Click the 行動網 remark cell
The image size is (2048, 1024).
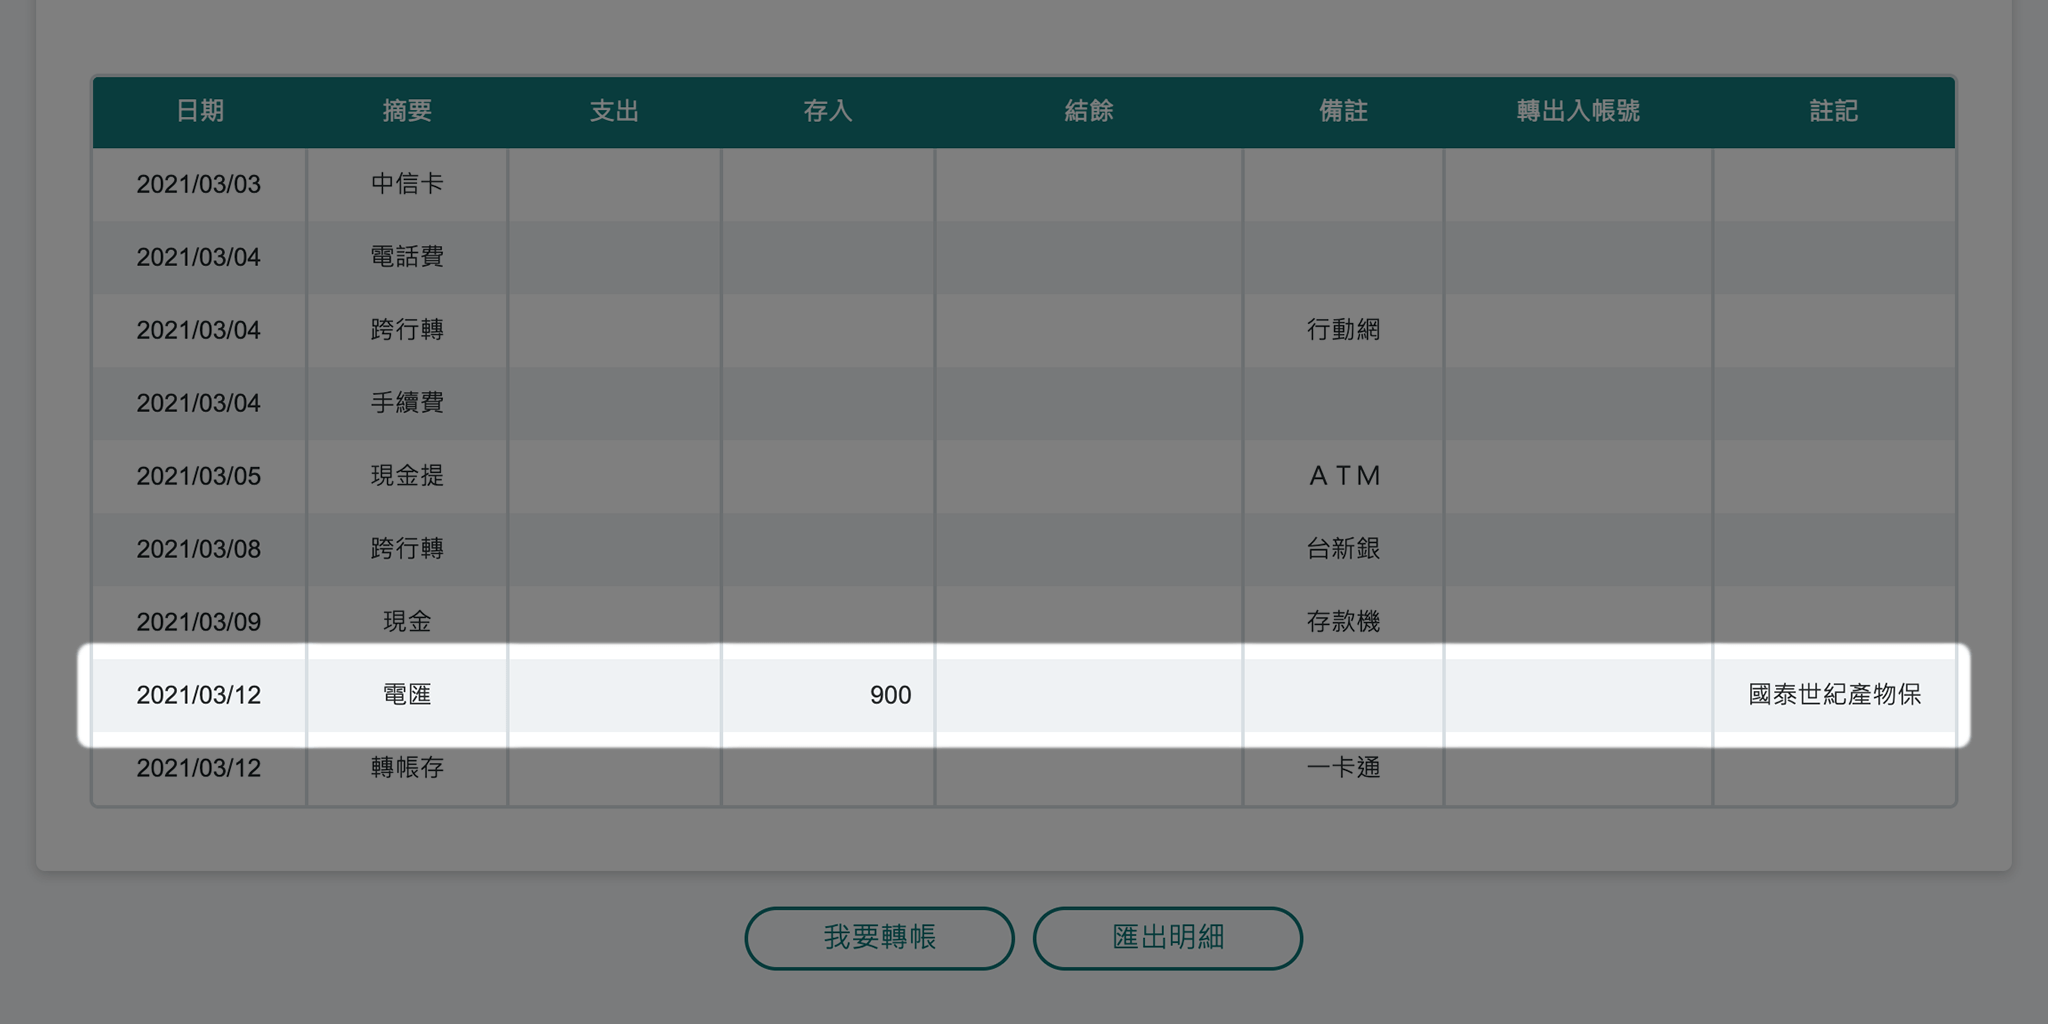point(1344,330)
